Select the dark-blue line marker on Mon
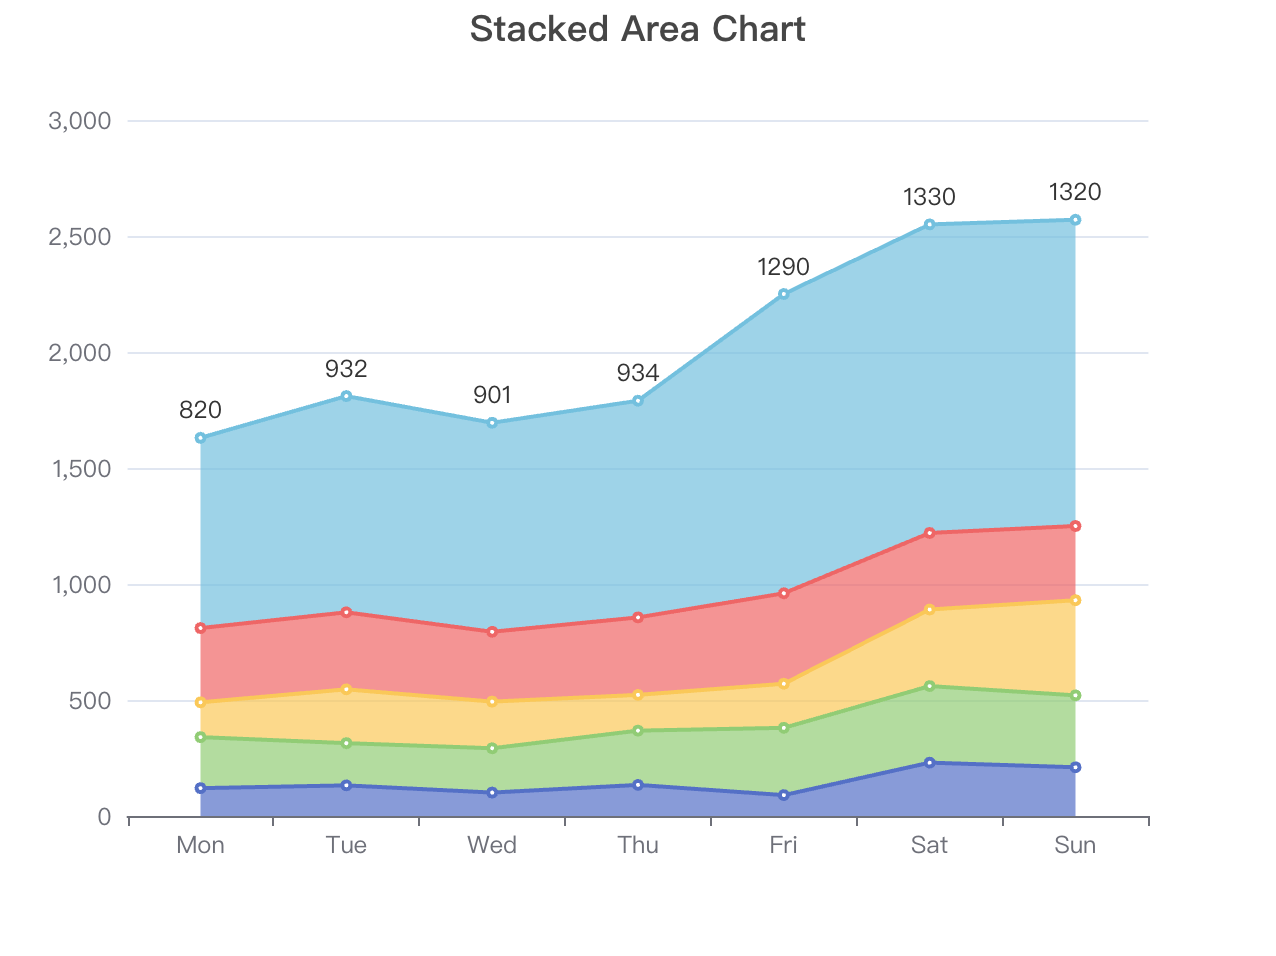 click(200, 788)
